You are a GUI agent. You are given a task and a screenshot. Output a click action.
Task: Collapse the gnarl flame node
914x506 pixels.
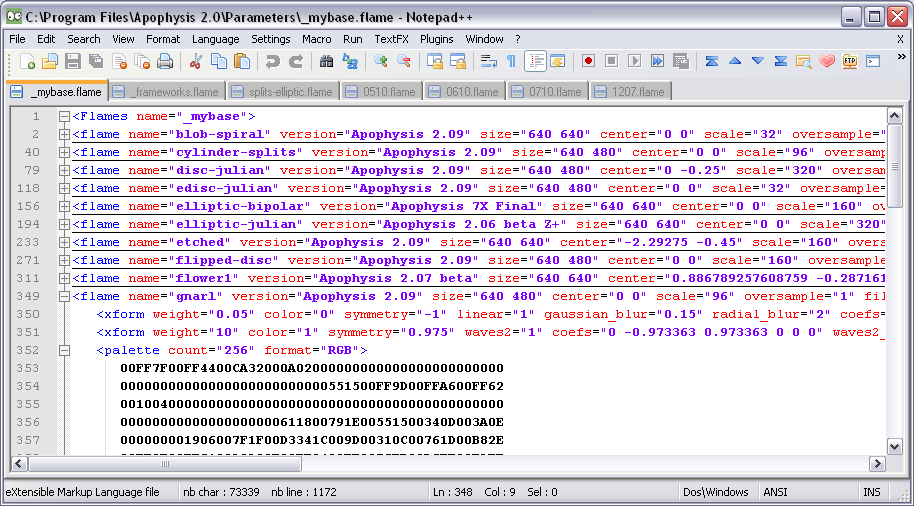[x=64, y=296]
